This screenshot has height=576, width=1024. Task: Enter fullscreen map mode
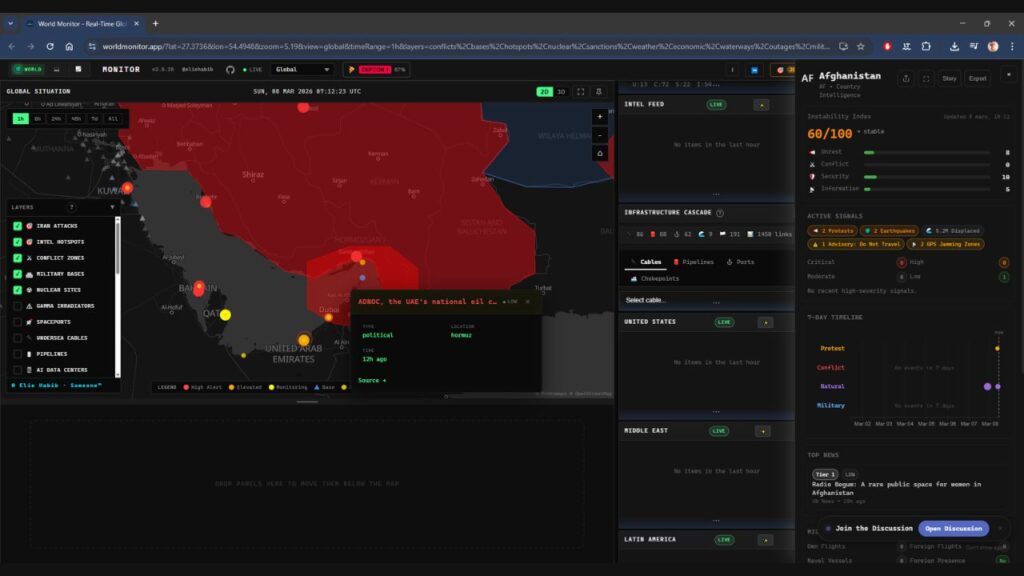[x=580, y=91]
